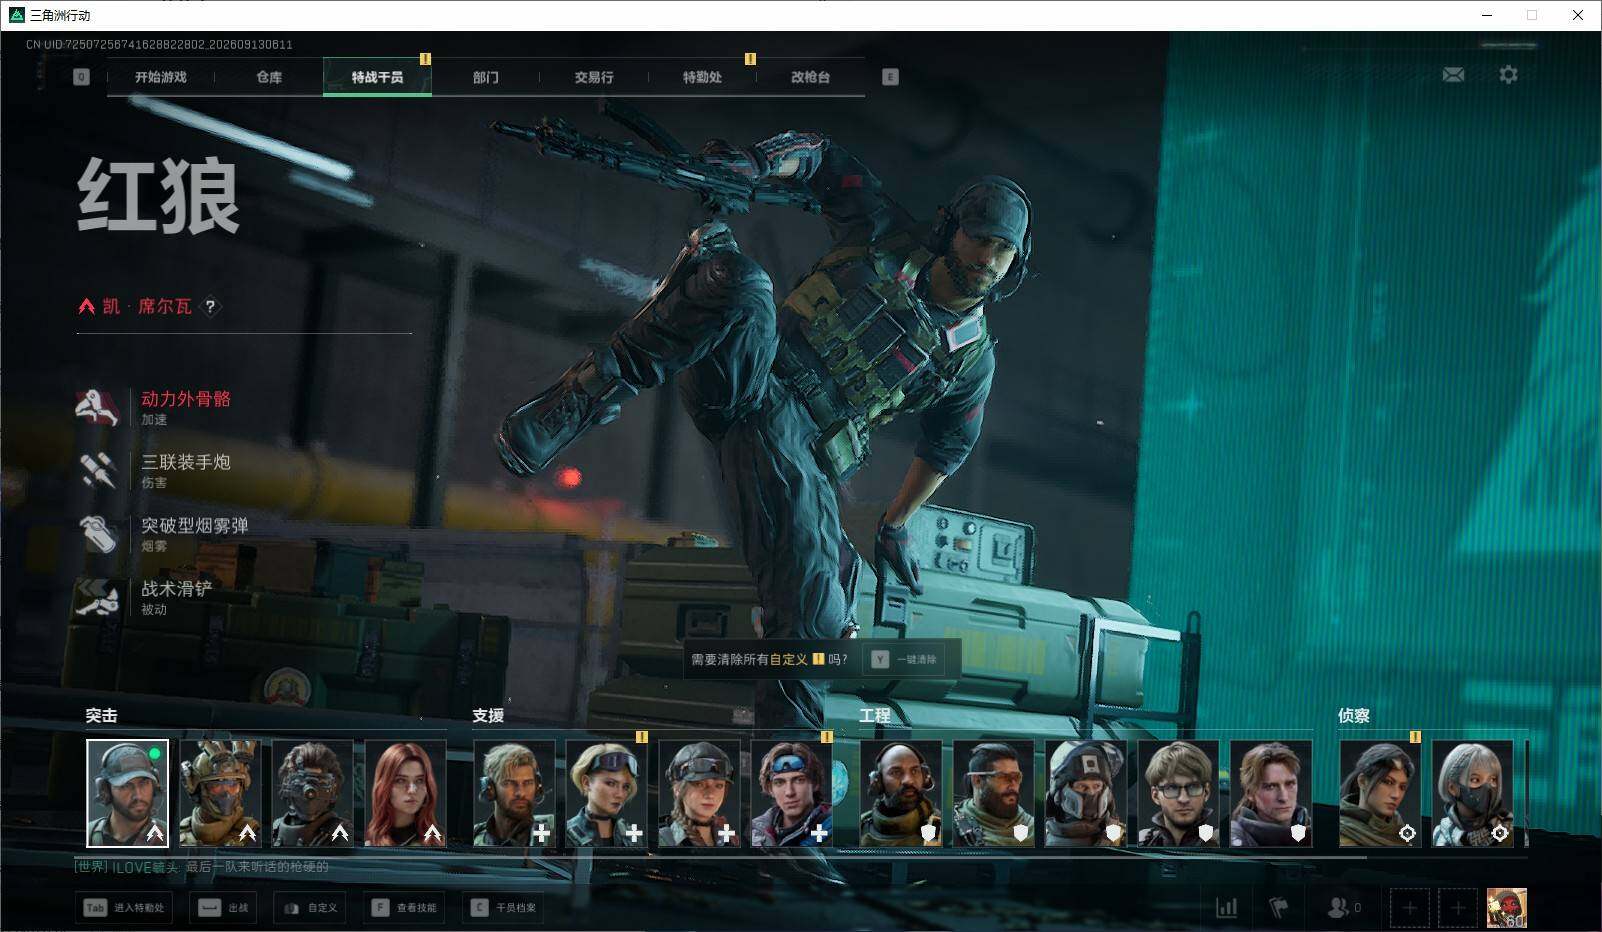Click the plus slot beside the player avatar
This screenshot has height=932, width=1602.
pos(1457,908)
